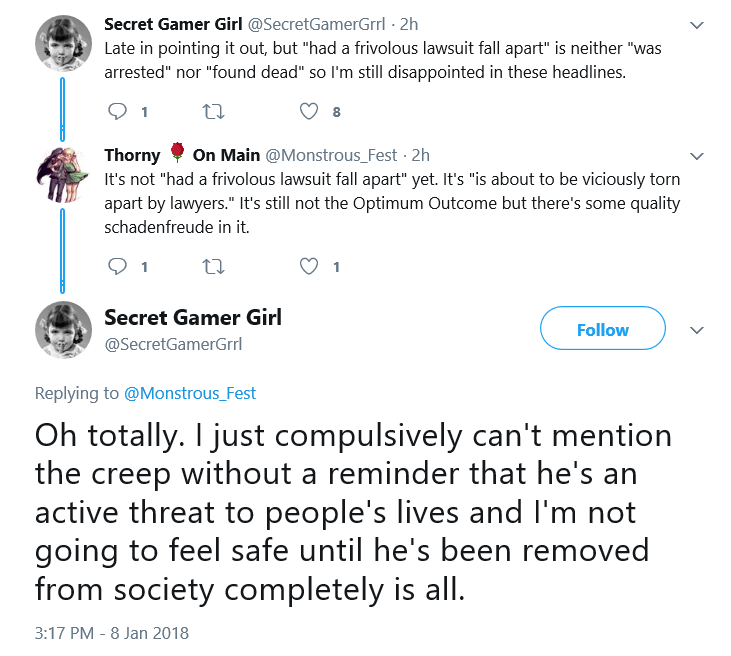Open @SecretGamerGrrl handle in top tweet
This screenshot has height=656, width=731.
316,24
